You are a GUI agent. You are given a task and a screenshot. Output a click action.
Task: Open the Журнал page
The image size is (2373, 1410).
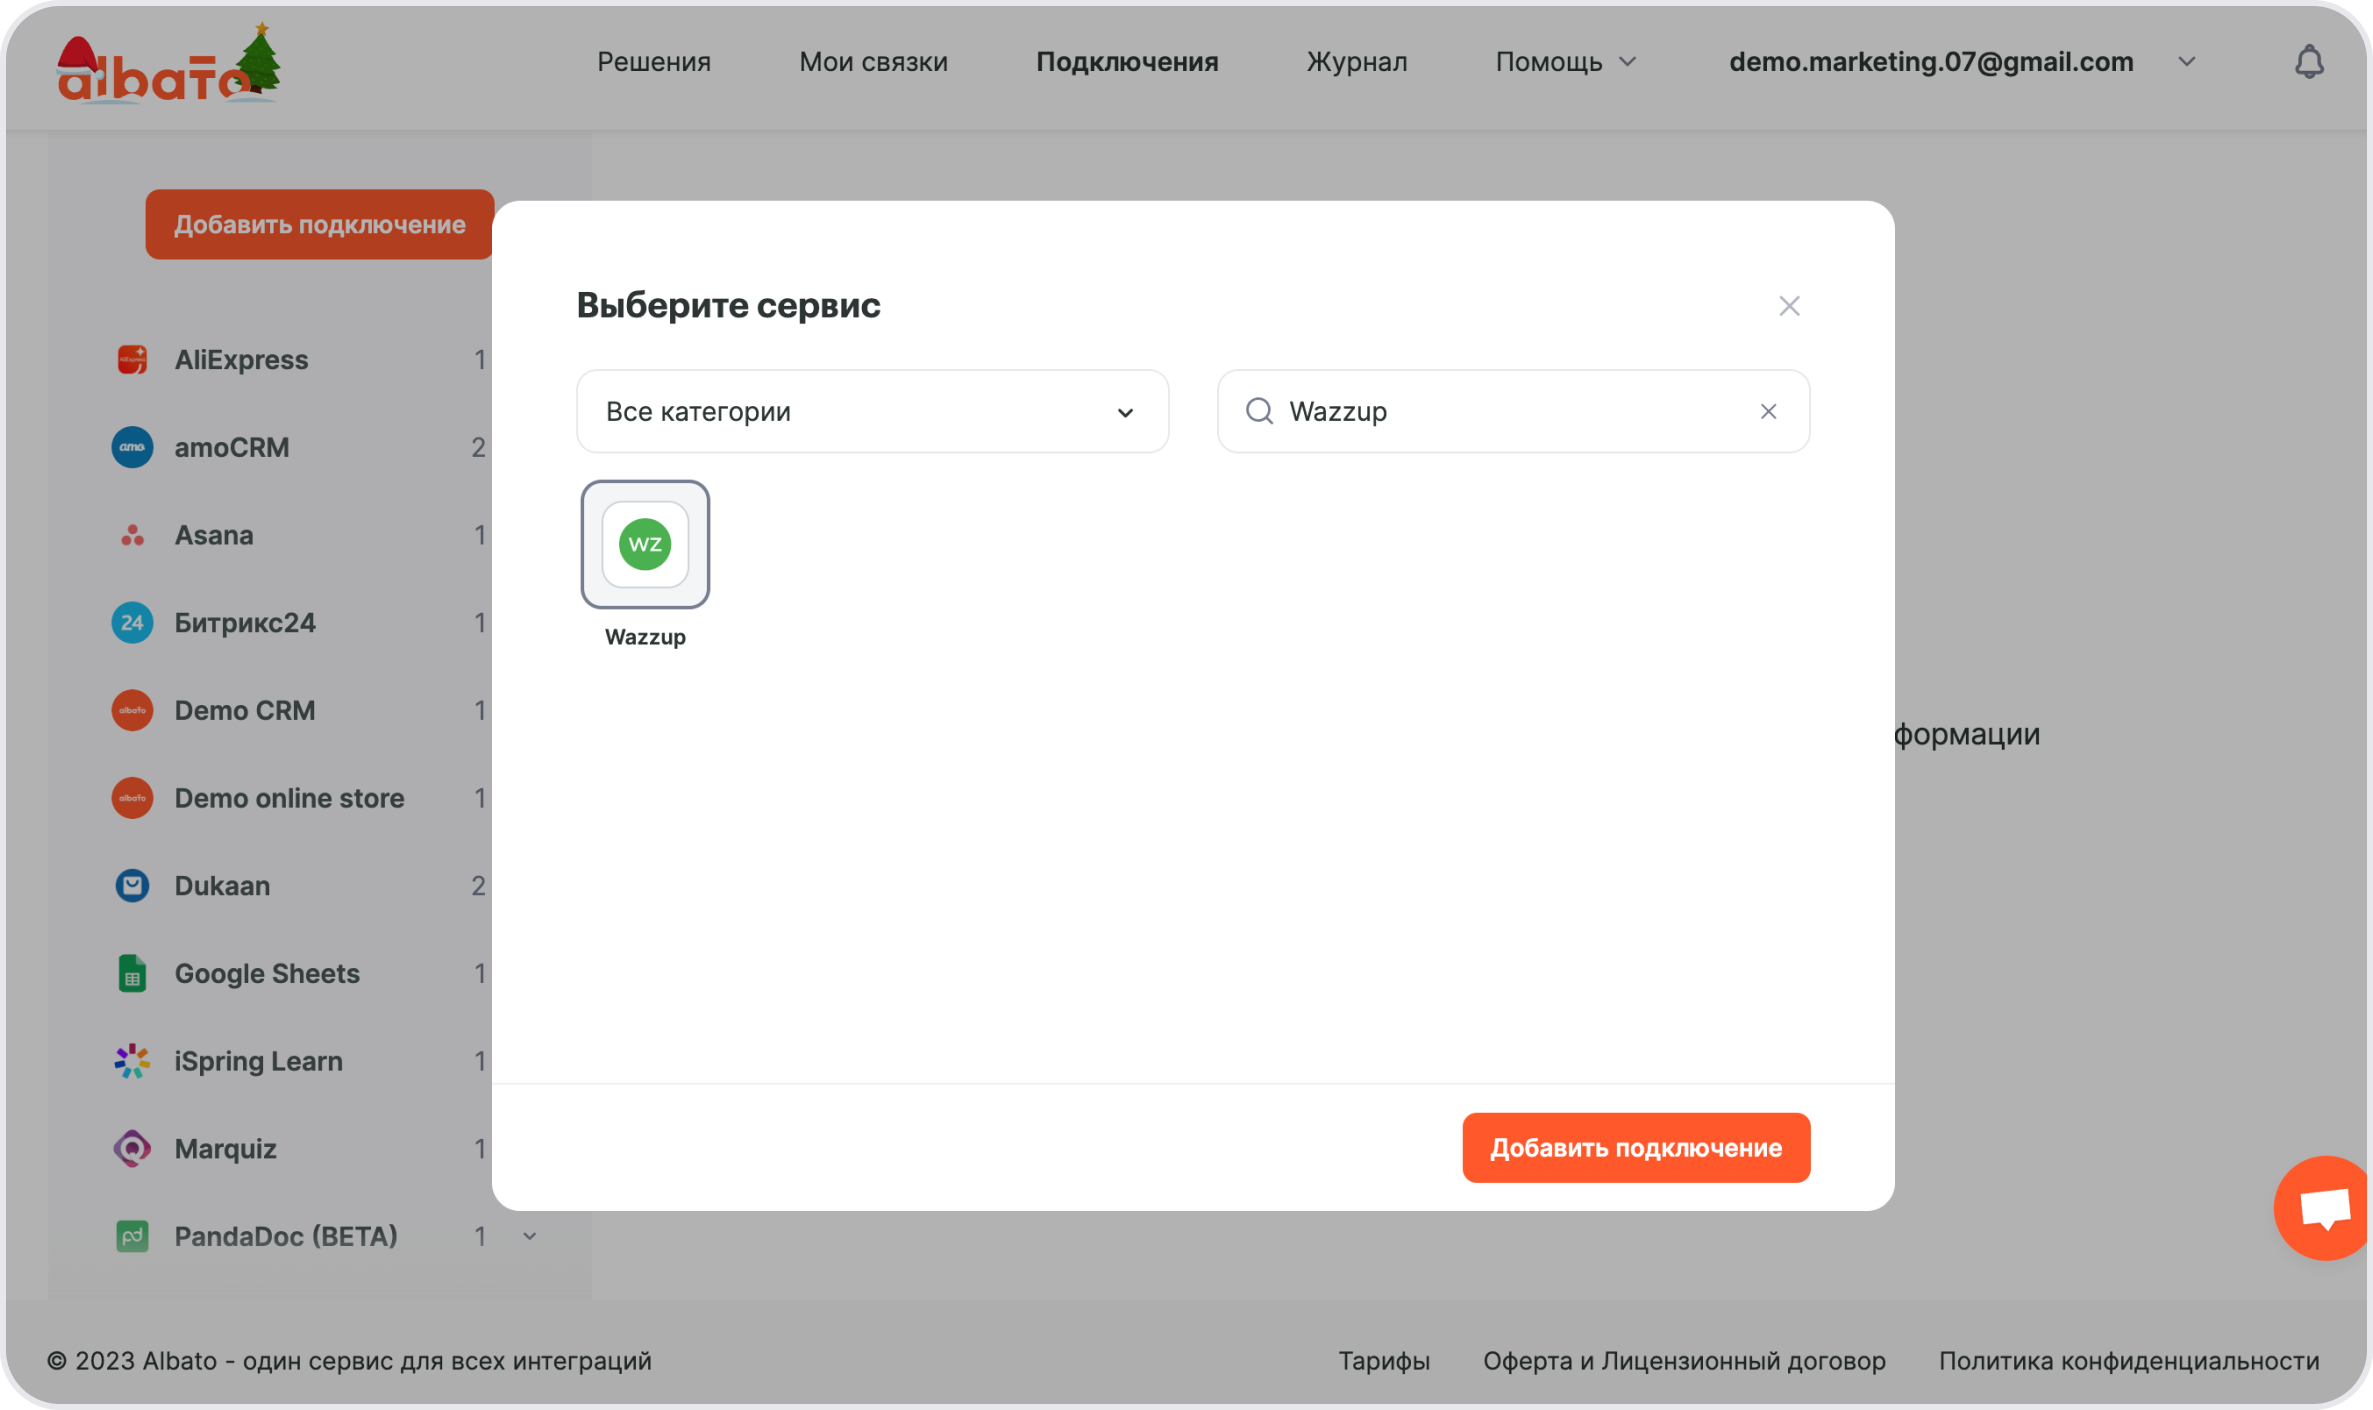click(1356, 62)
